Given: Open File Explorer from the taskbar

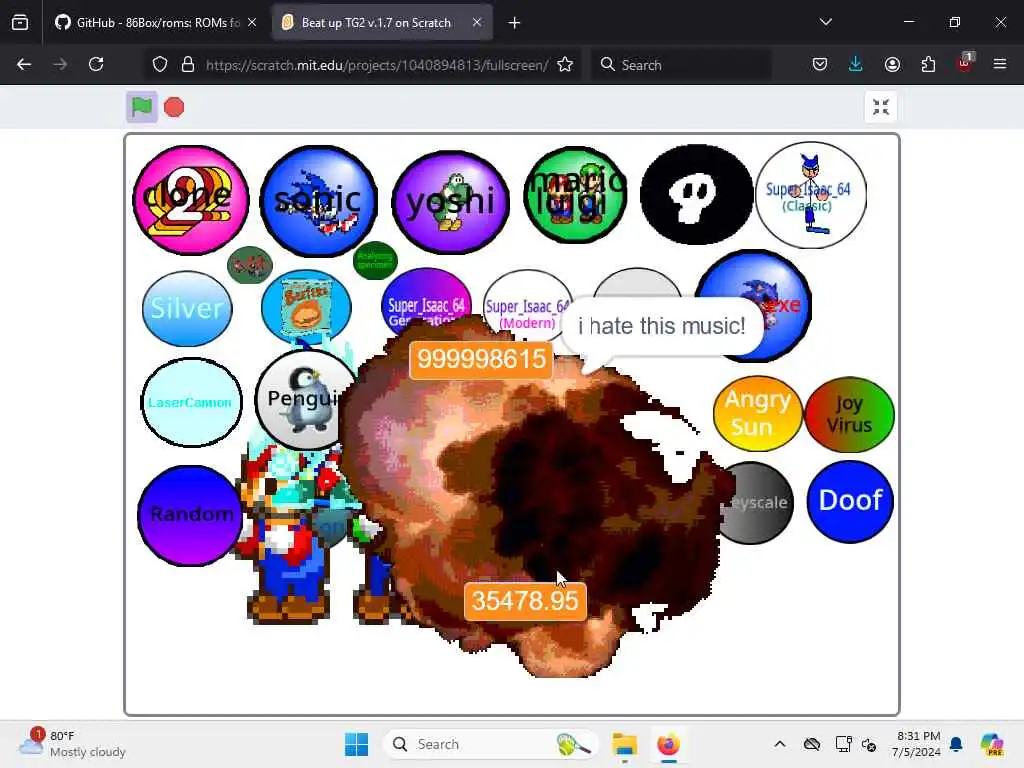Looking at the screenshot, I should coord(624,744).
